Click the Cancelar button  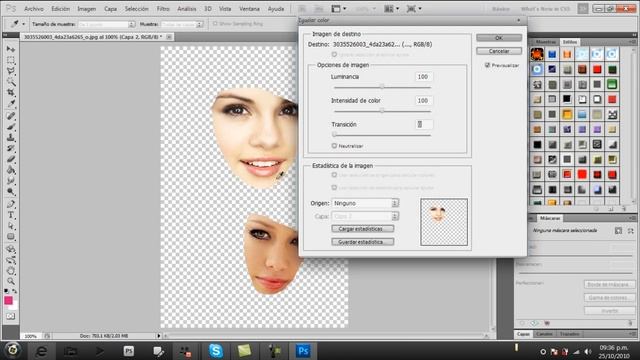[x=499, y=51]
